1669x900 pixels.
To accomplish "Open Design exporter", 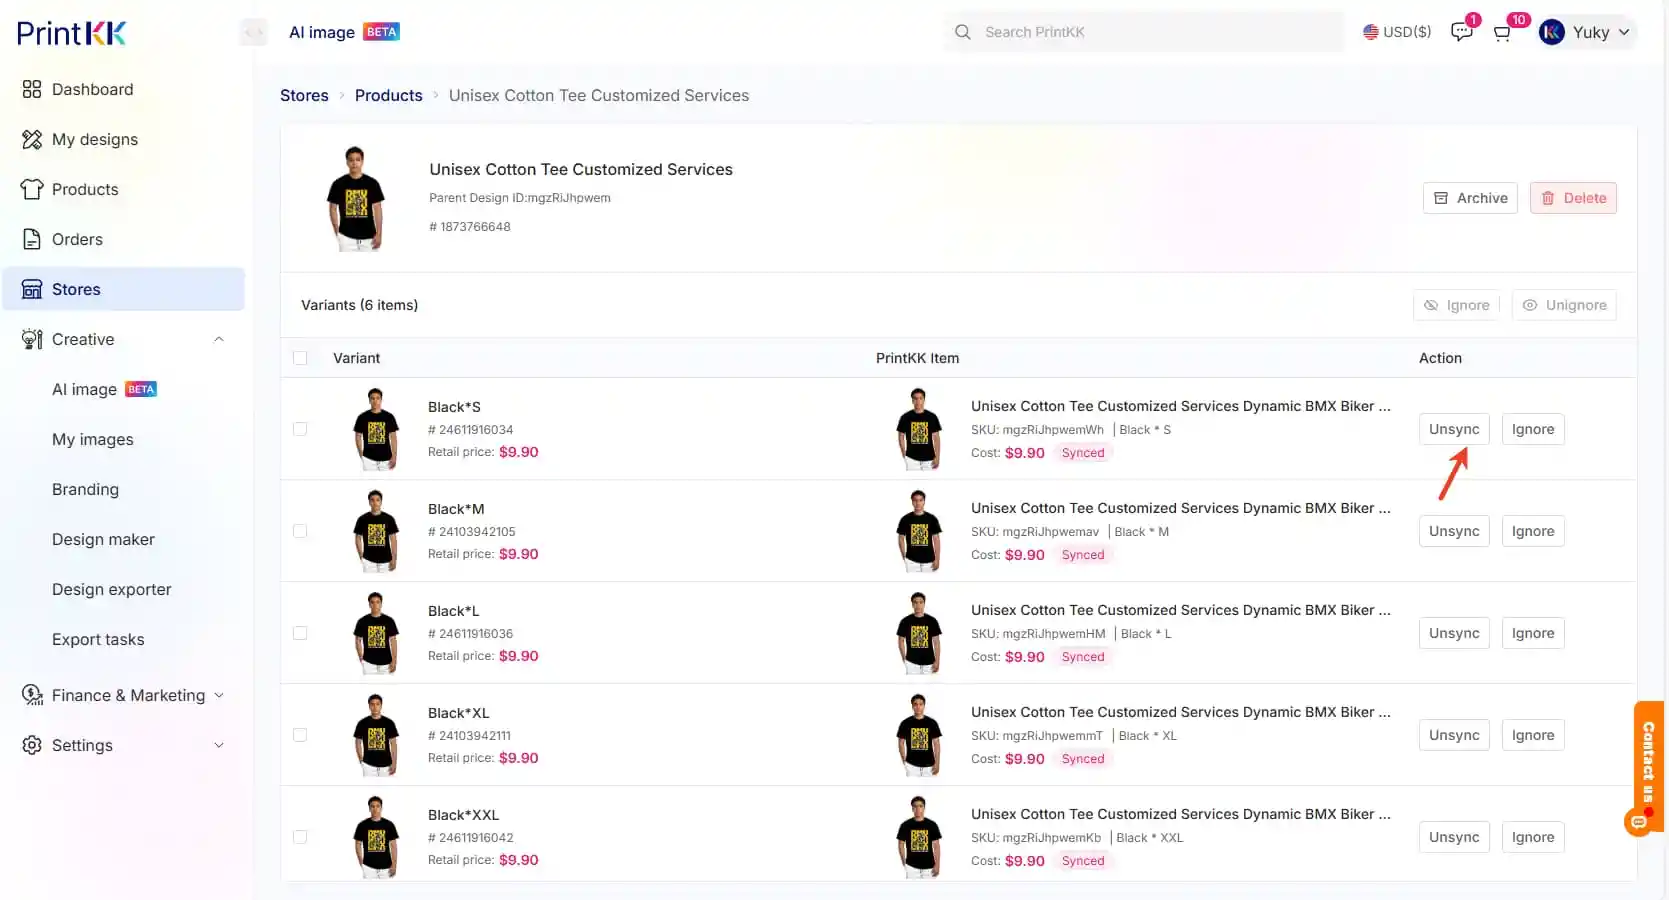I will (x=111, y=589).
